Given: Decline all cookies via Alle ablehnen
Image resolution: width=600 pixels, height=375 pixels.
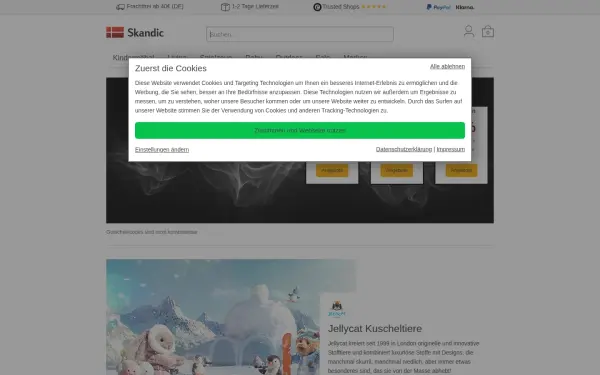Looking at the screenshot, I should pyautogui.click(x=447, y=66).
